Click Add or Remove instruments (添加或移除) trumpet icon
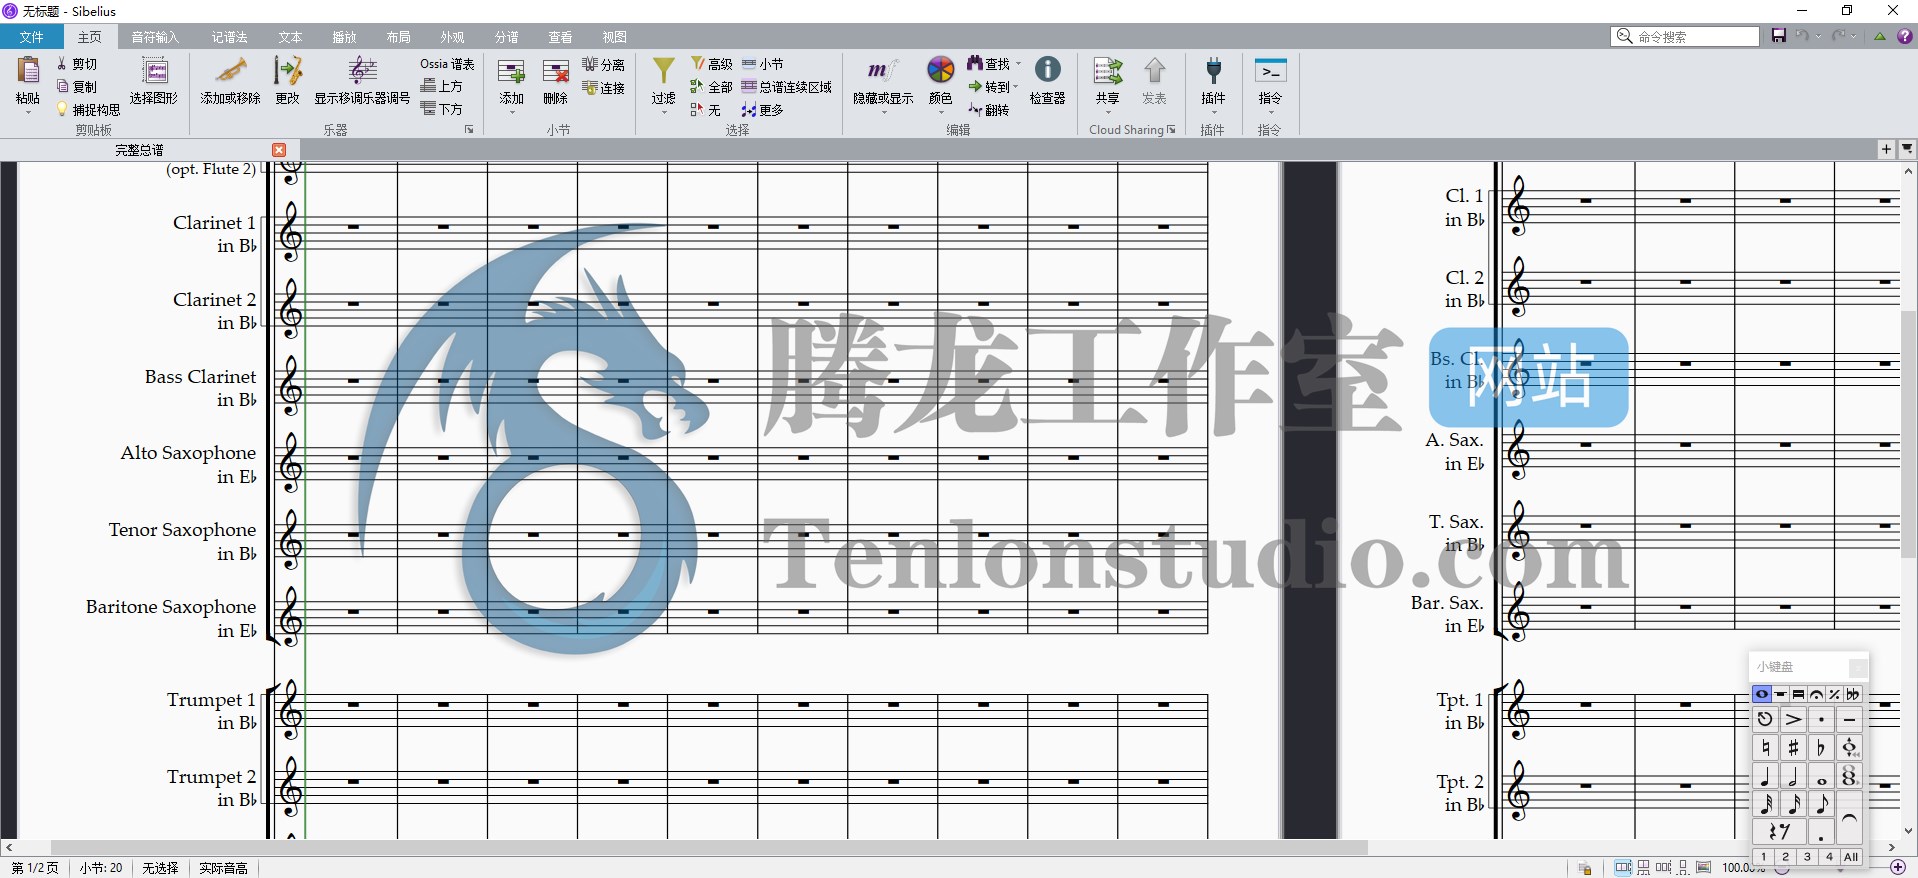The image size is (1918, 878). click(230, 72)
